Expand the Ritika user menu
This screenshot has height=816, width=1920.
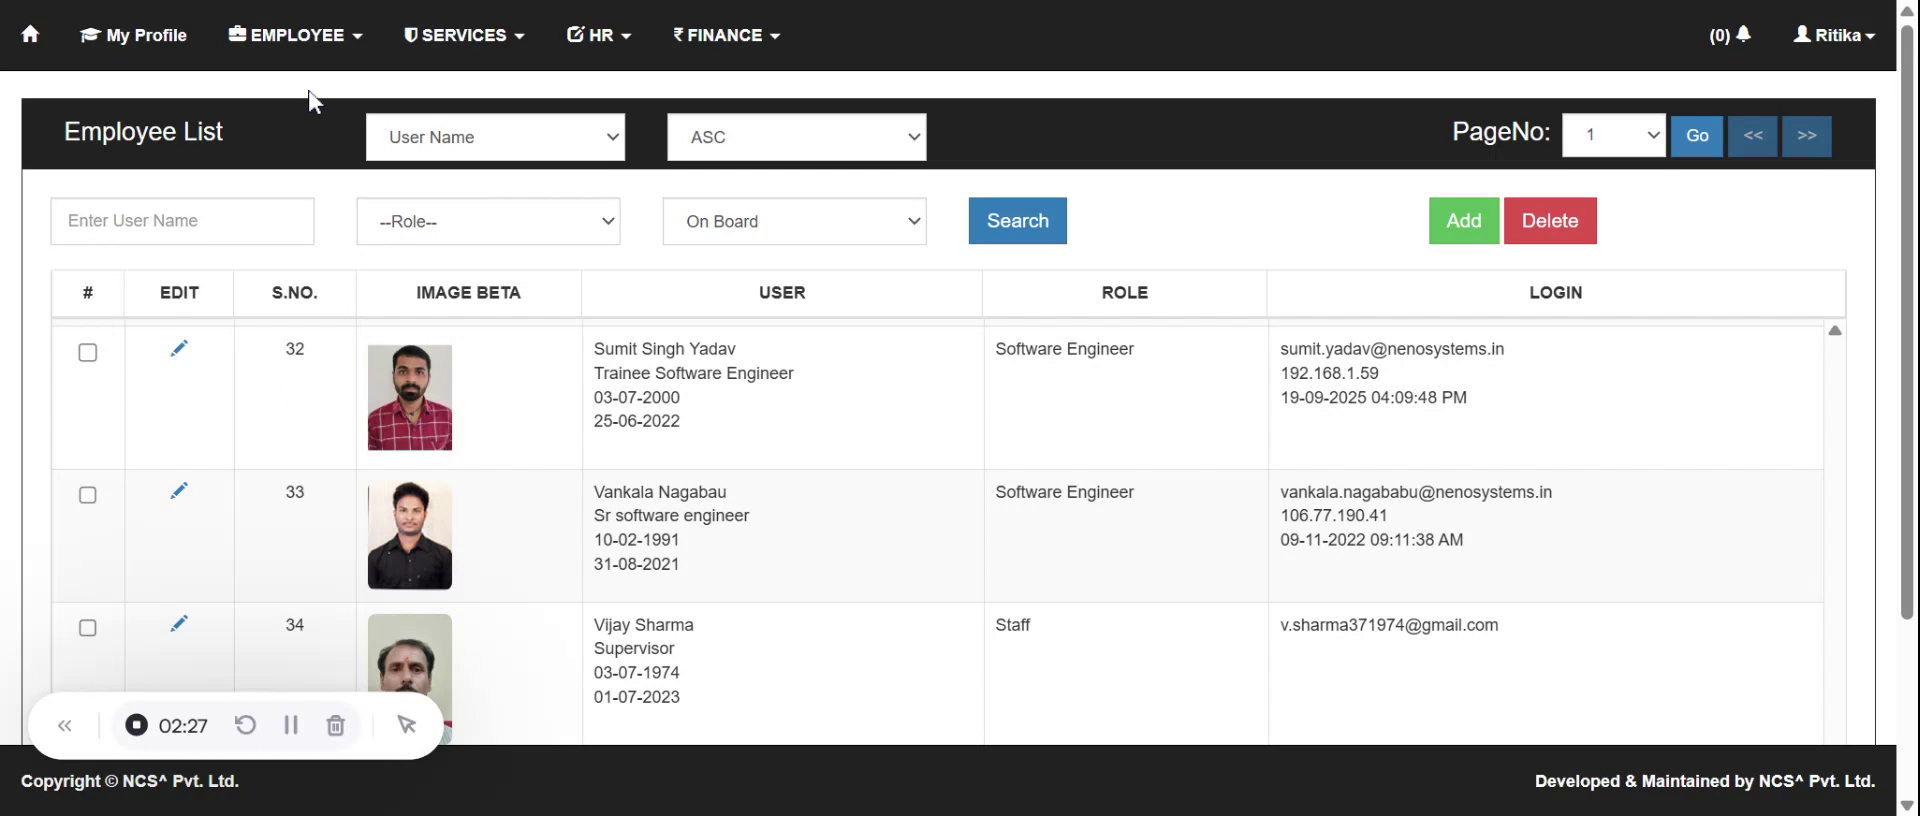pos(1834,35)
